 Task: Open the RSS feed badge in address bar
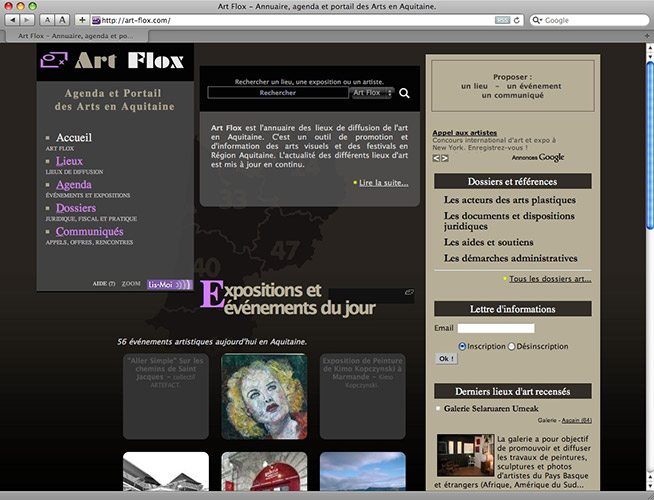[502, 20]
